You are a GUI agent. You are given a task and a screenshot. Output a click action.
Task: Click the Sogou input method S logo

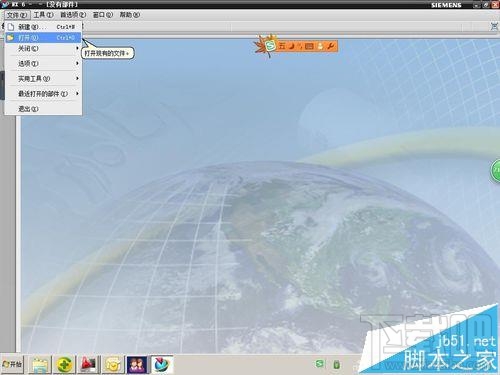[x=271, y=46]
